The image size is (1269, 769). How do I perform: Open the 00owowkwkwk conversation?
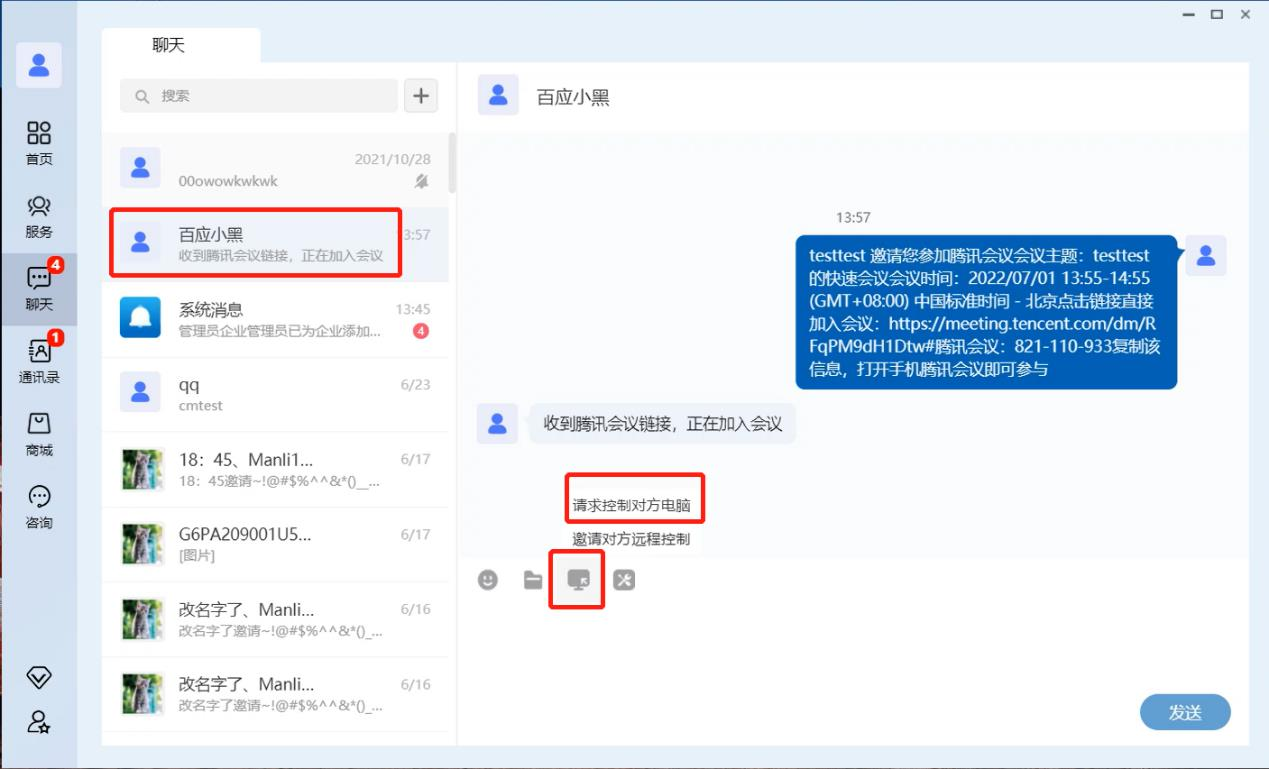tap(275, 170)
